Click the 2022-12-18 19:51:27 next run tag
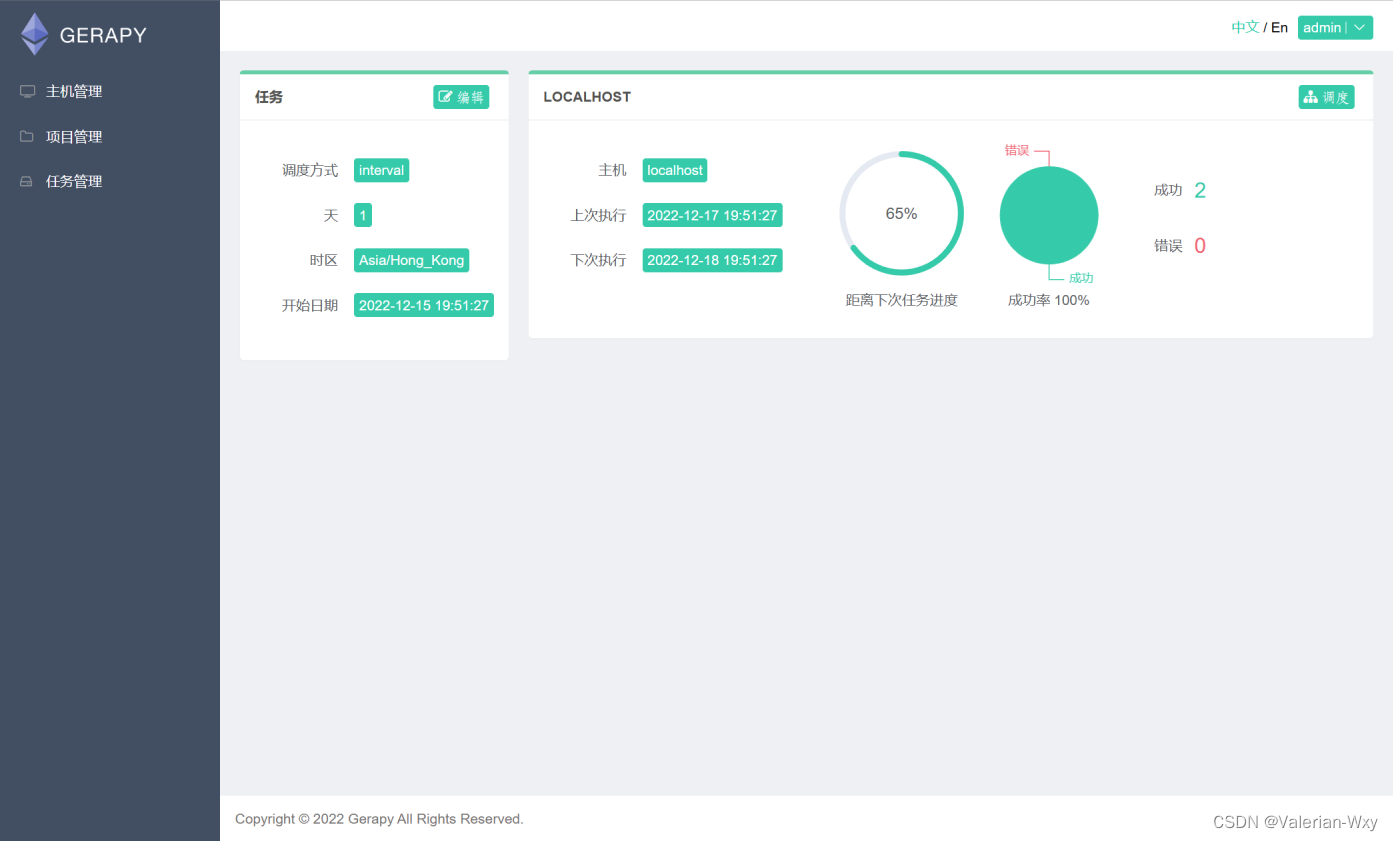The image size is (1393, 841). click(712, 260)
